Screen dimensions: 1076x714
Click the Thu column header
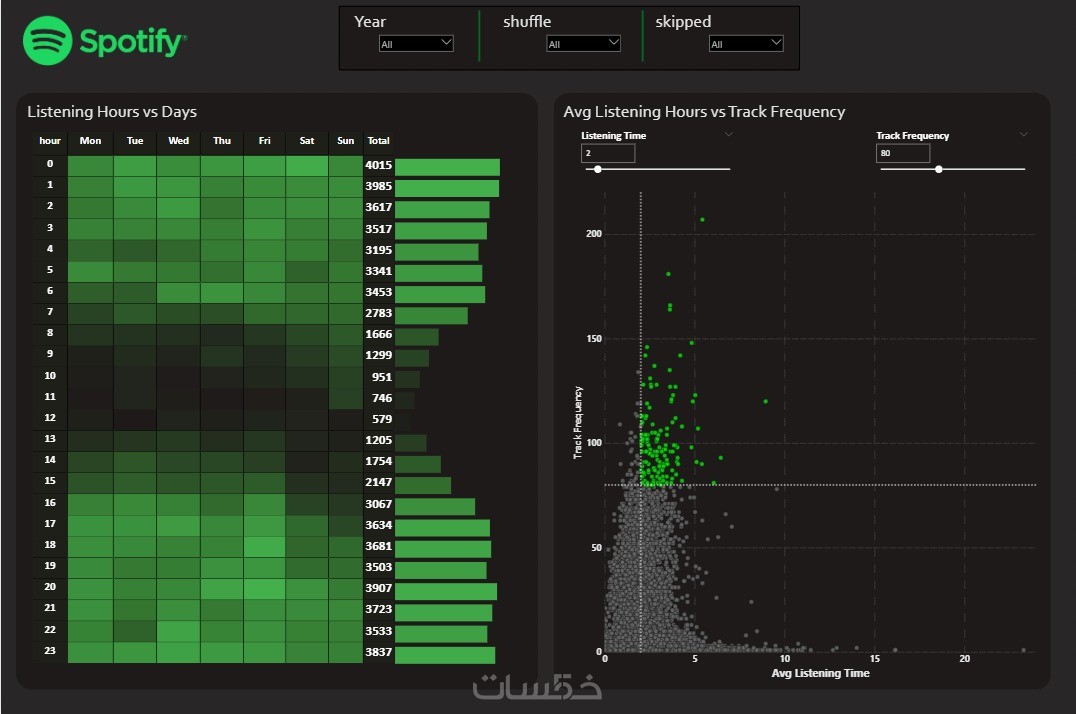coord(222,141)
